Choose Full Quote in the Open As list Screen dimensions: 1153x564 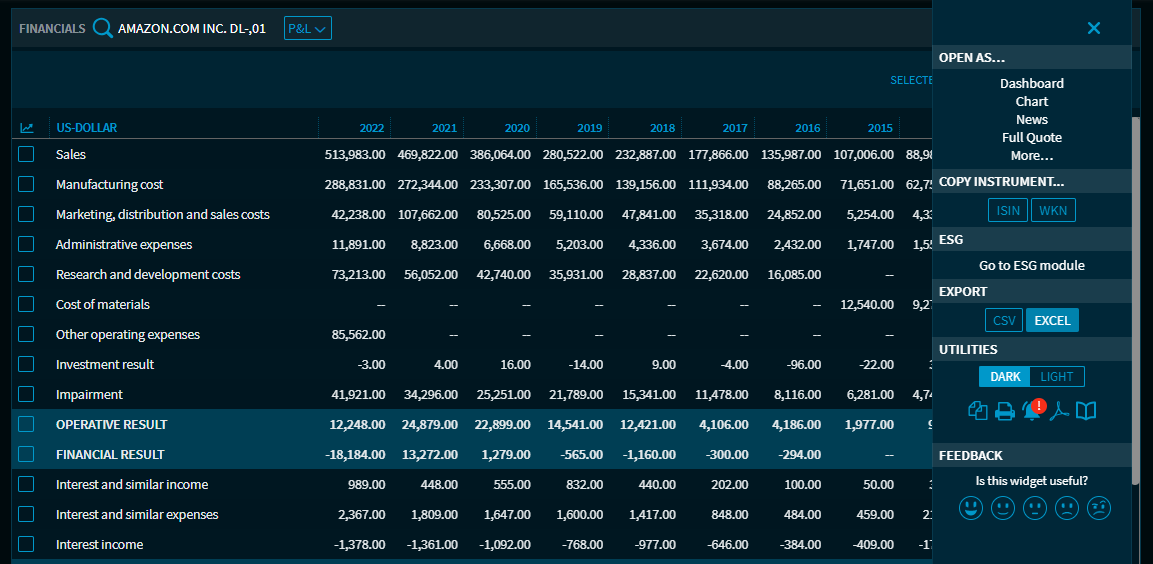[x=1031, y=138]
